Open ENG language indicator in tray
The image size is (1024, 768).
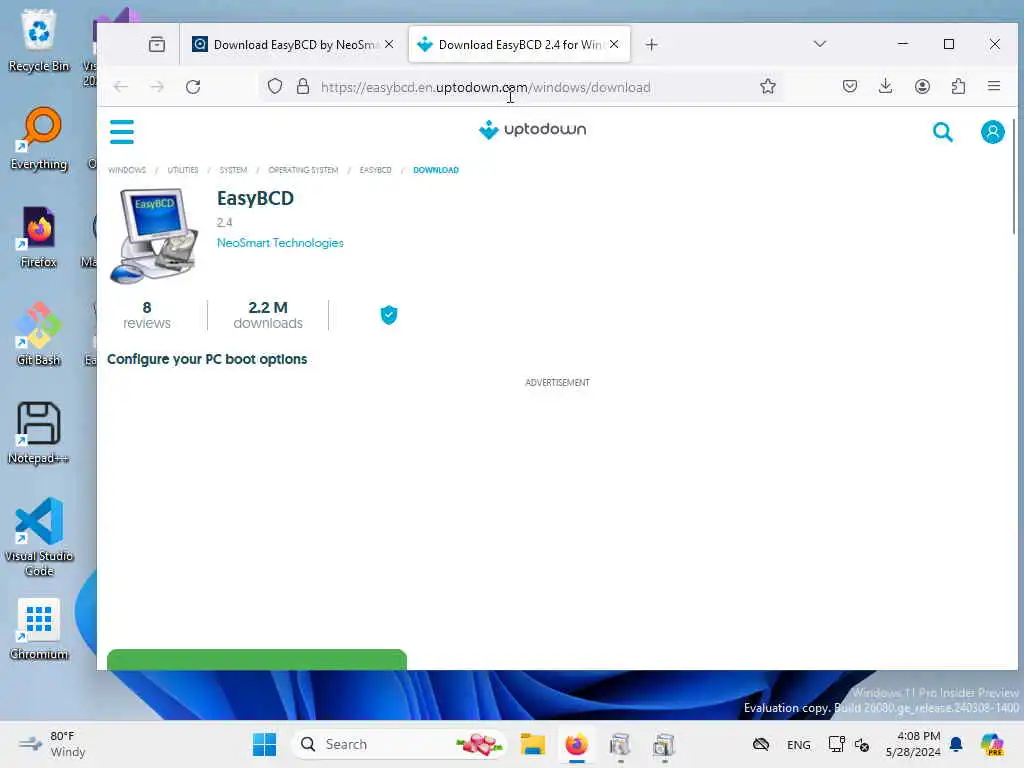click(x=798, y=744)
